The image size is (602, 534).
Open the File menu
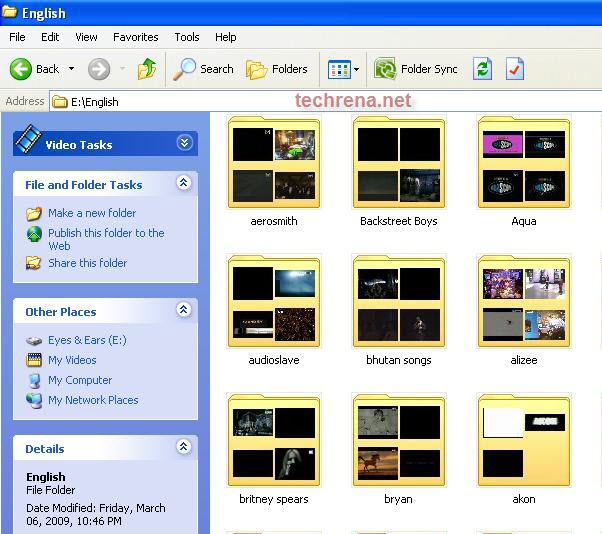(x=17, y=37)
